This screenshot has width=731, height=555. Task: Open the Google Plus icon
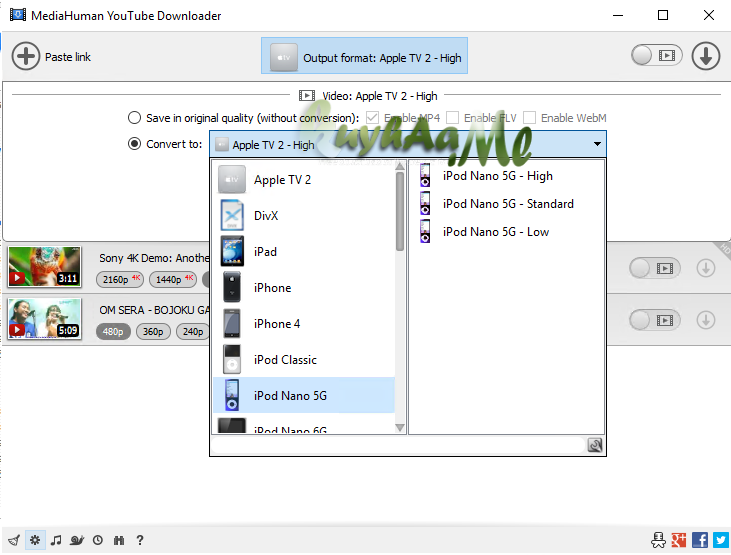coord(679,540)
